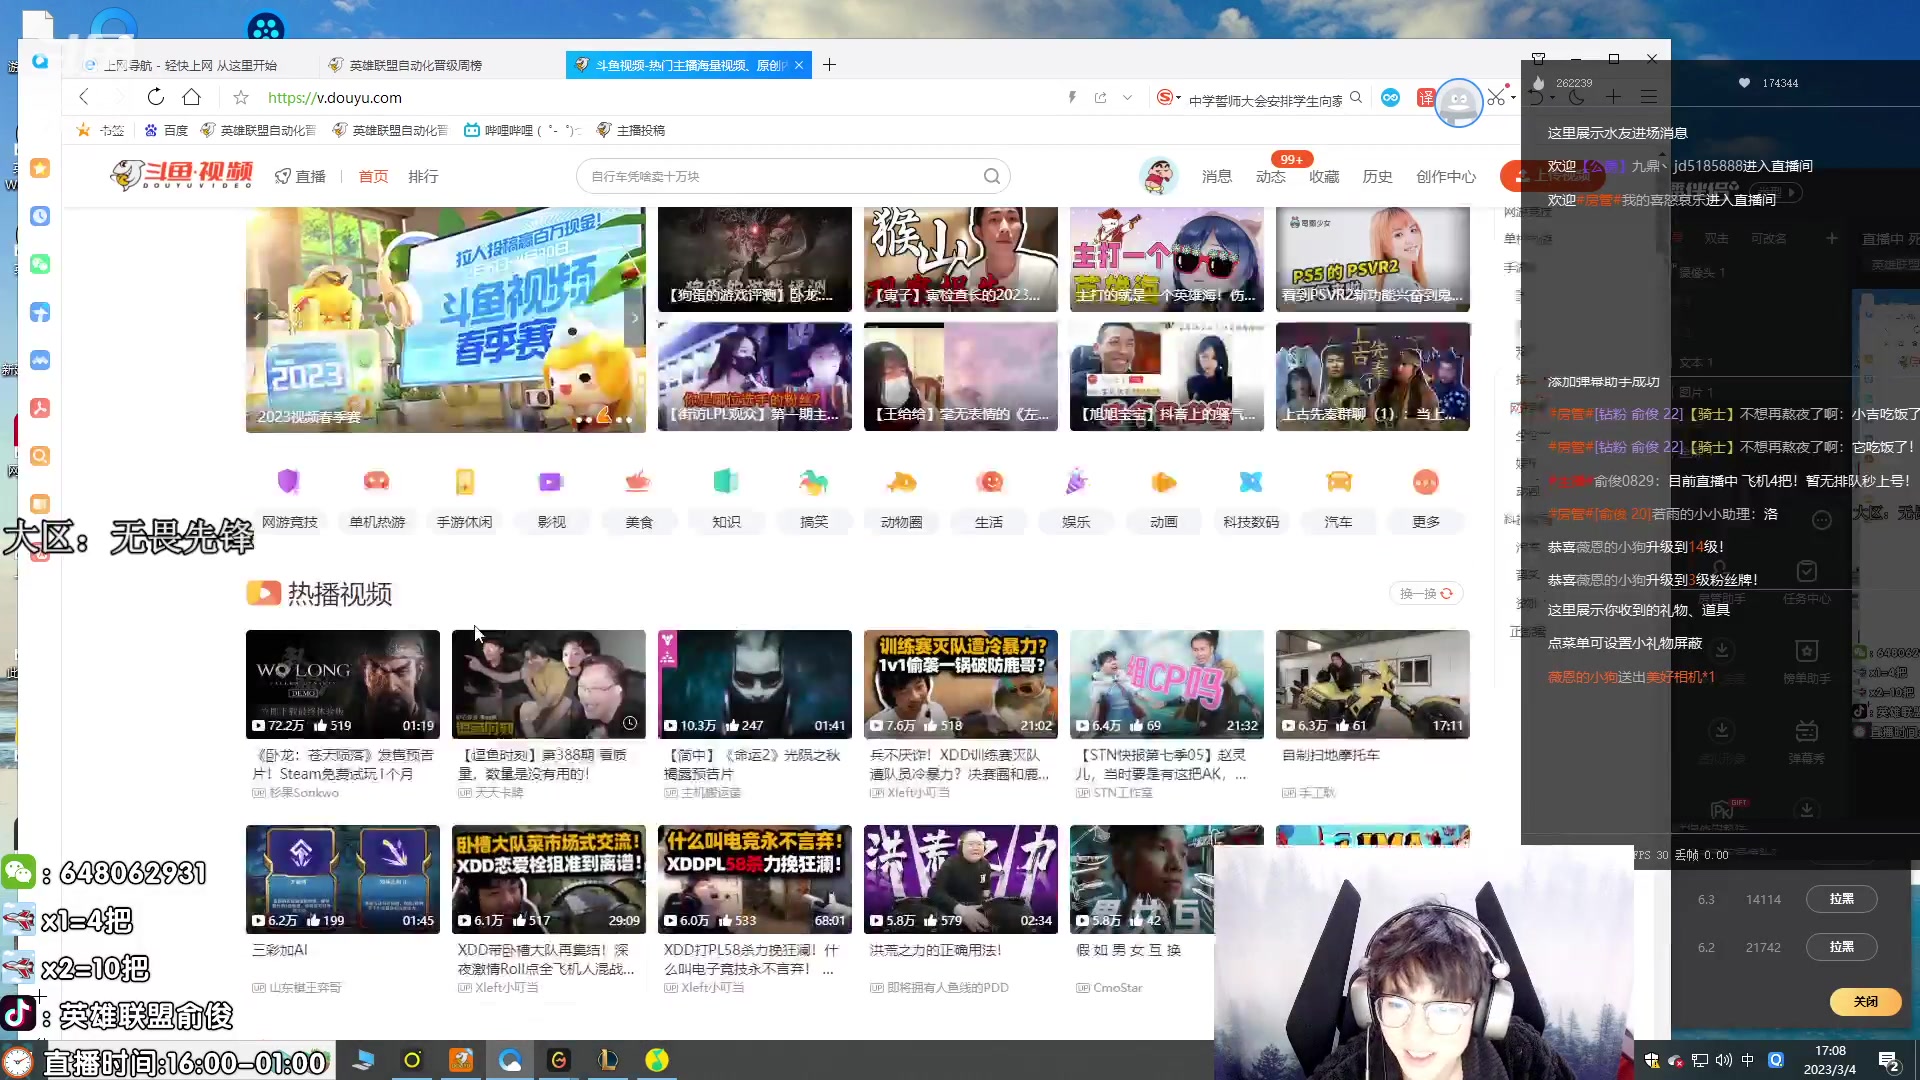Screen dimensions: 1920x1080
Task: Open the 排行 tab
Action: pos(423,176)
